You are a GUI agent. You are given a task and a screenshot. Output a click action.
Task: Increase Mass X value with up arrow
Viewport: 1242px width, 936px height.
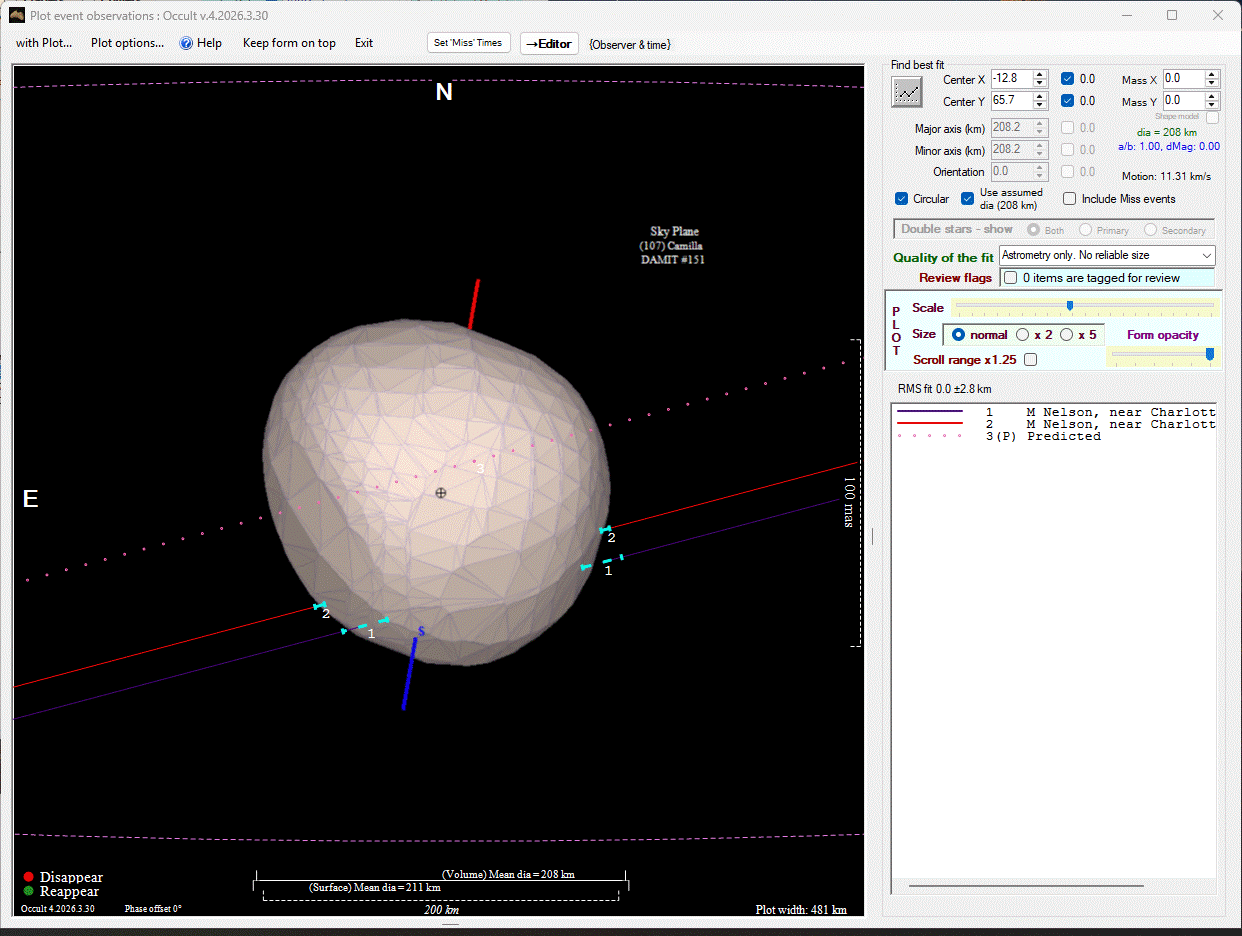click(1212, 74)
